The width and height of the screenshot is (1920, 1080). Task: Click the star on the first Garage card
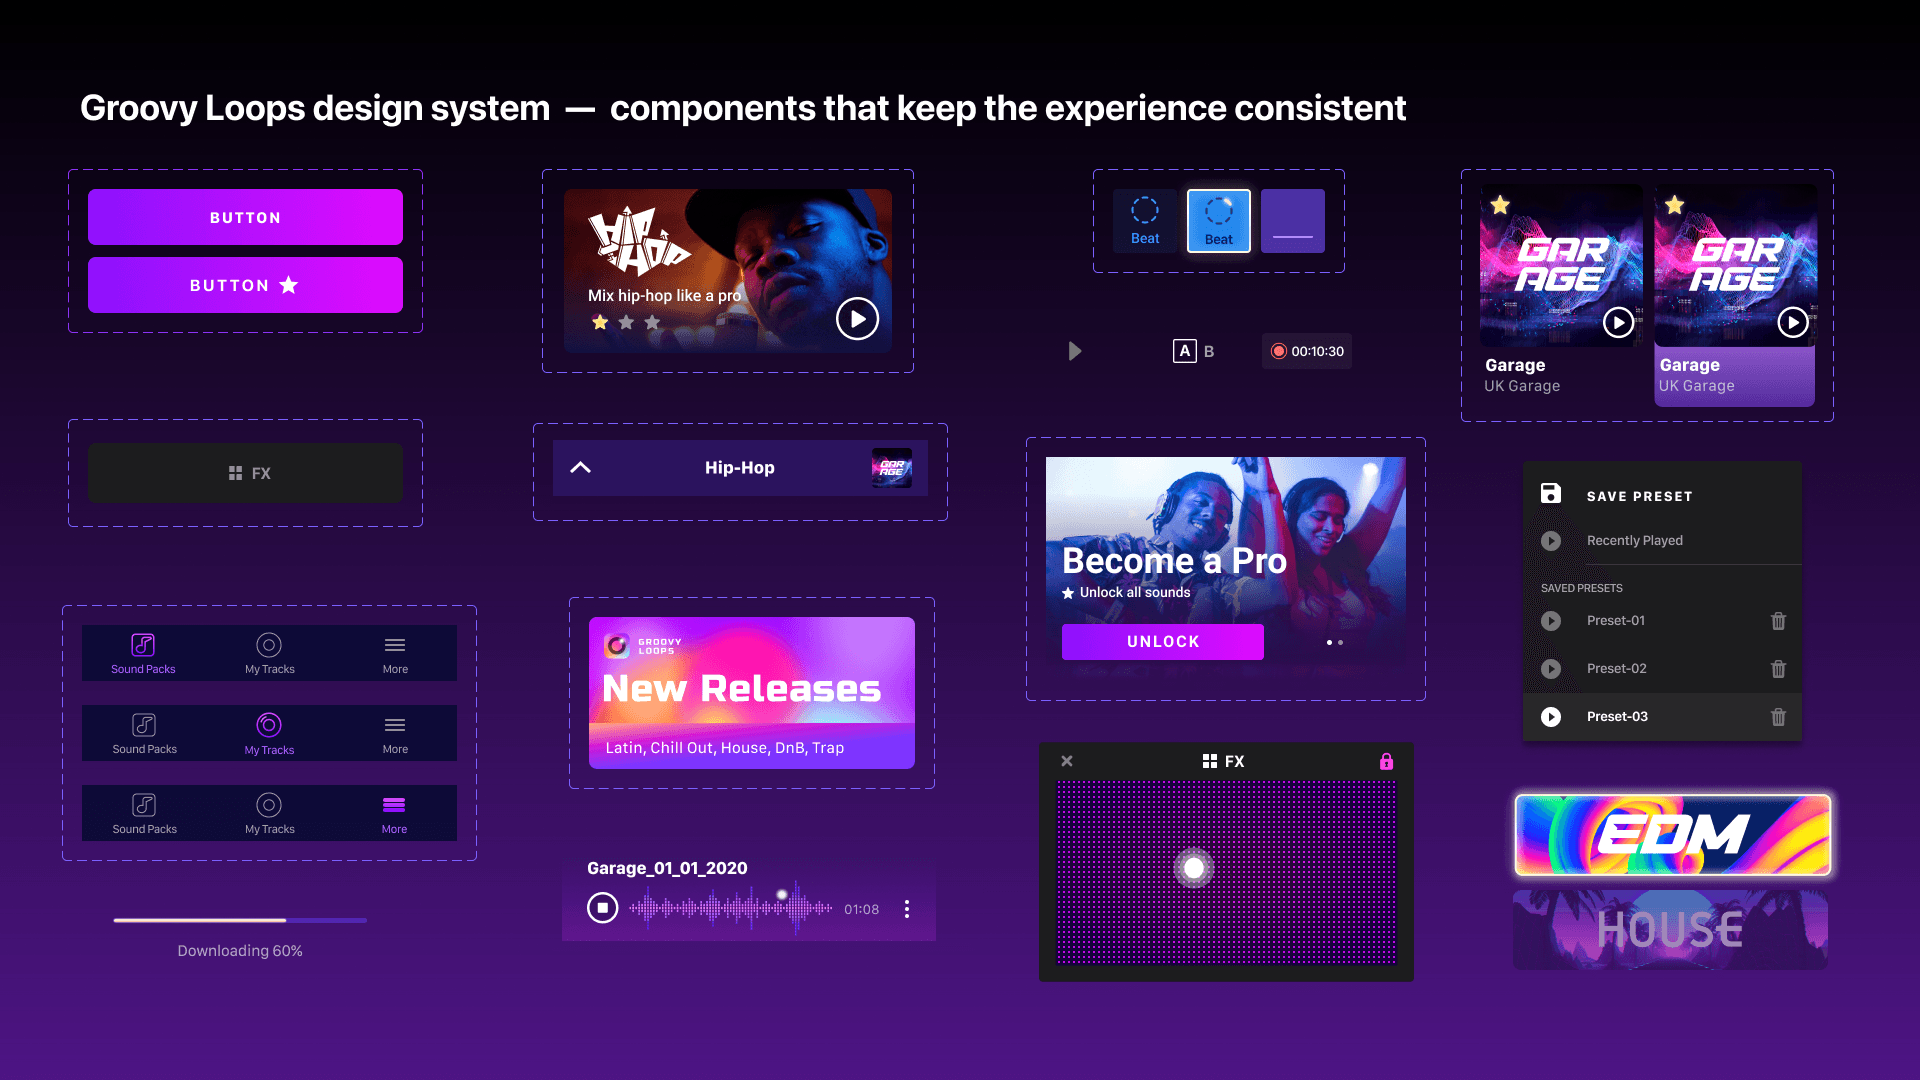1500,205
